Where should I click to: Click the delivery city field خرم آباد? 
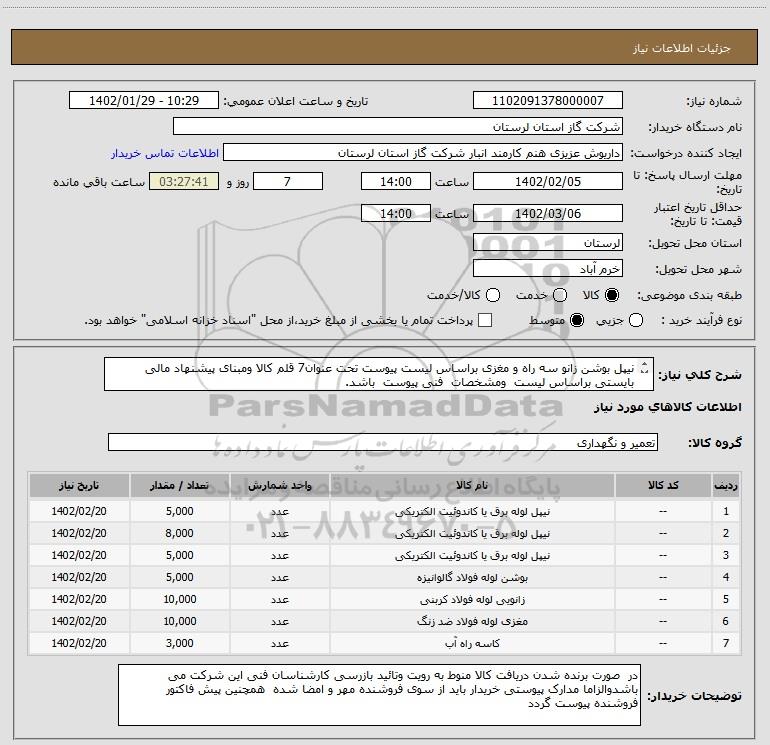click(548, 269)
